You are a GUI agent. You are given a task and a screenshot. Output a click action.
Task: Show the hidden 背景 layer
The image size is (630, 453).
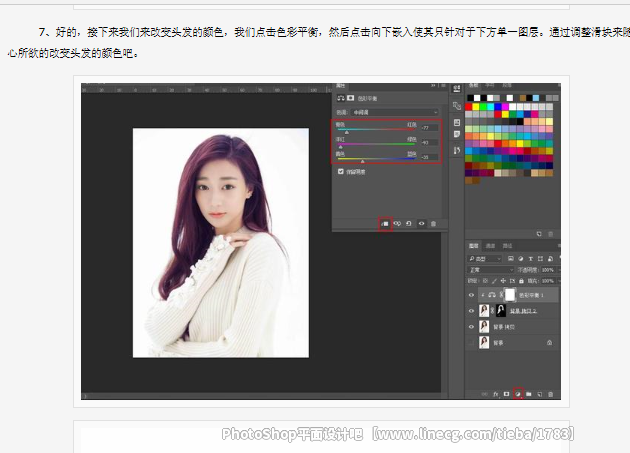pos(471,342)
